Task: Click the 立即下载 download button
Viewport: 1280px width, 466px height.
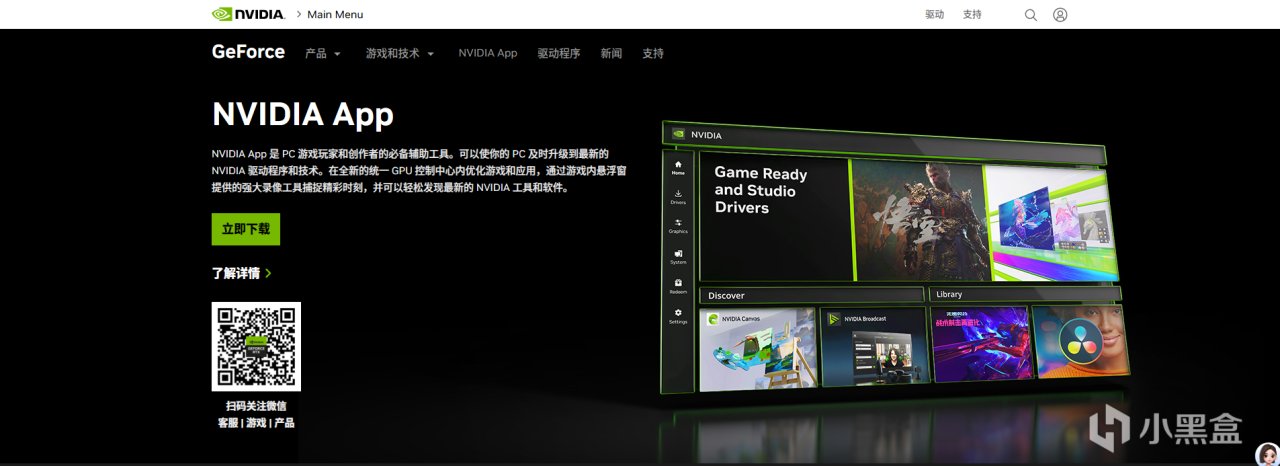Action: coord(246,229)
